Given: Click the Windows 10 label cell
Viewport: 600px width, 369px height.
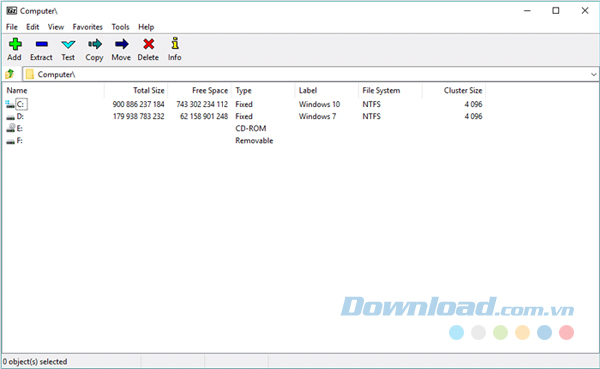Looking at the screenshot, I should click(320, 104).
